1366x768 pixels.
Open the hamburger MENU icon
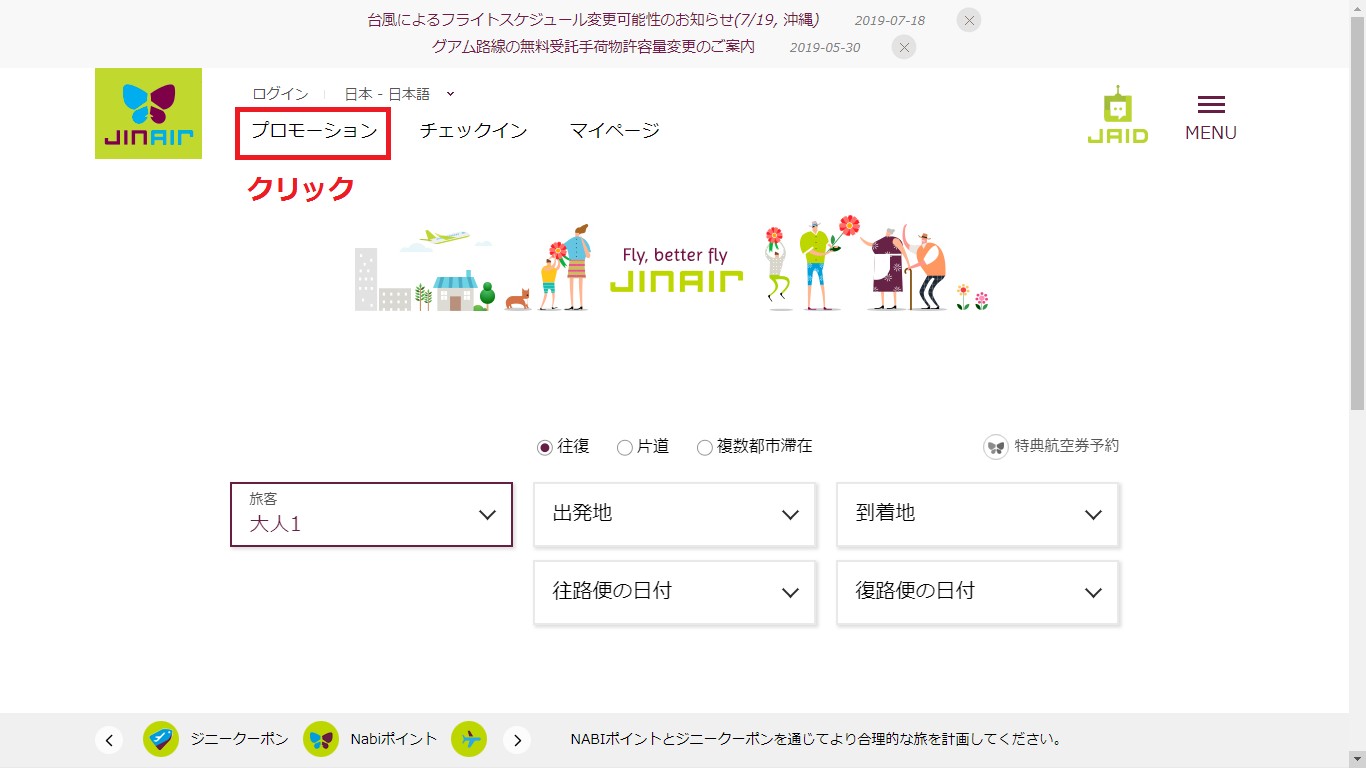pos(1210,117)
